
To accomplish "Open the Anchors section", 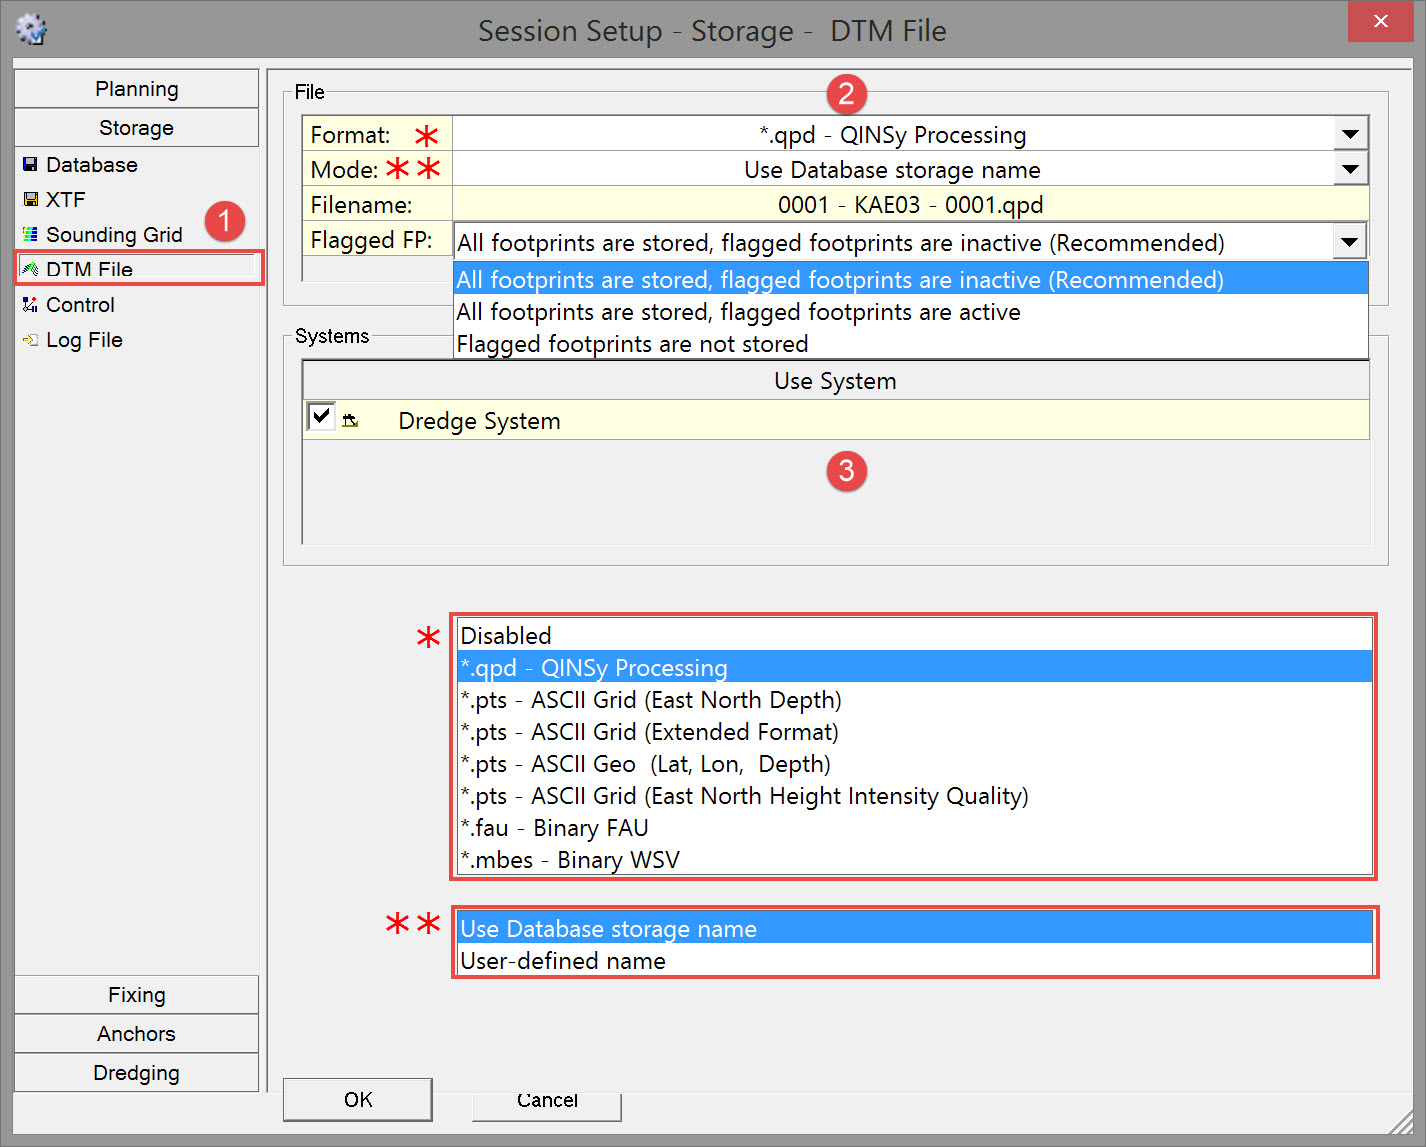I will pyautogui.click(x=137, y=1034).
